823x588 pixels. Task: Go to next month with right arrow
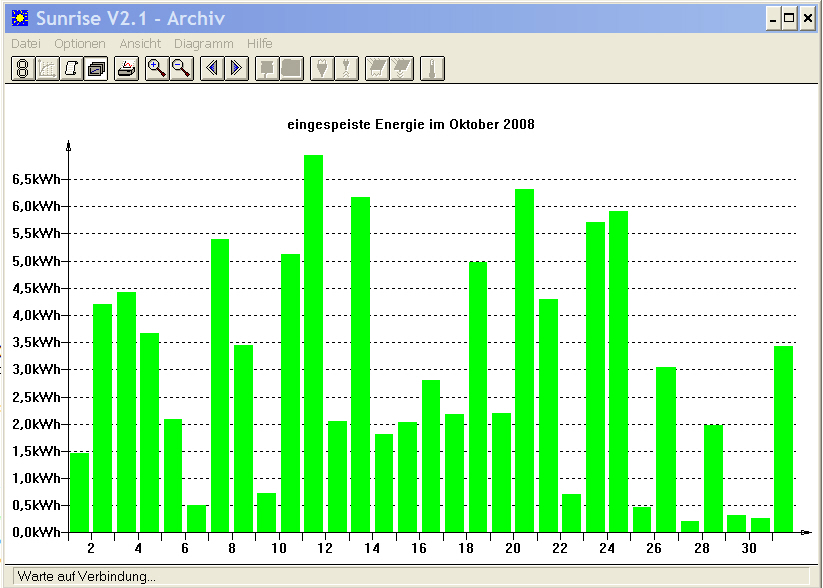pyautogui.click(x=237, y=69)
